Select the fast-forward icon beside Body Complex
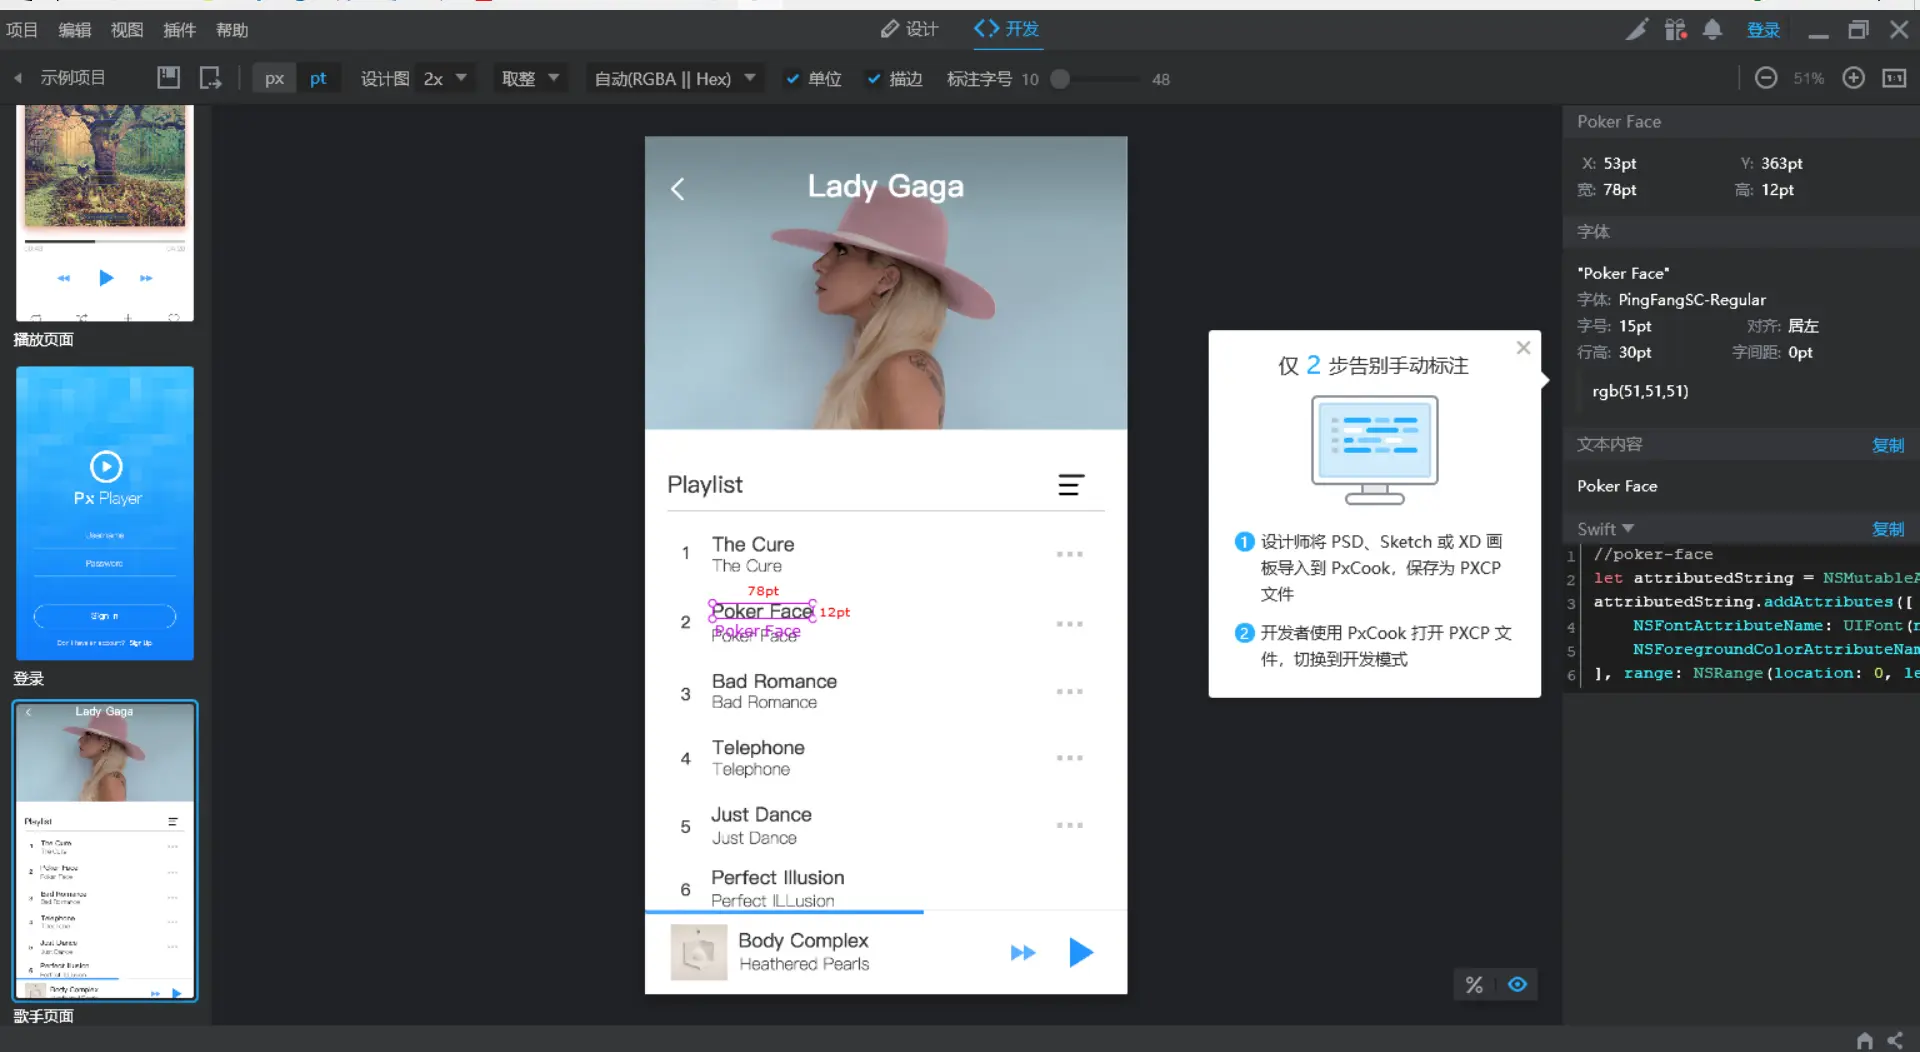The height and width of the screenshot is (1052, 1920). tap(1022, 953)
